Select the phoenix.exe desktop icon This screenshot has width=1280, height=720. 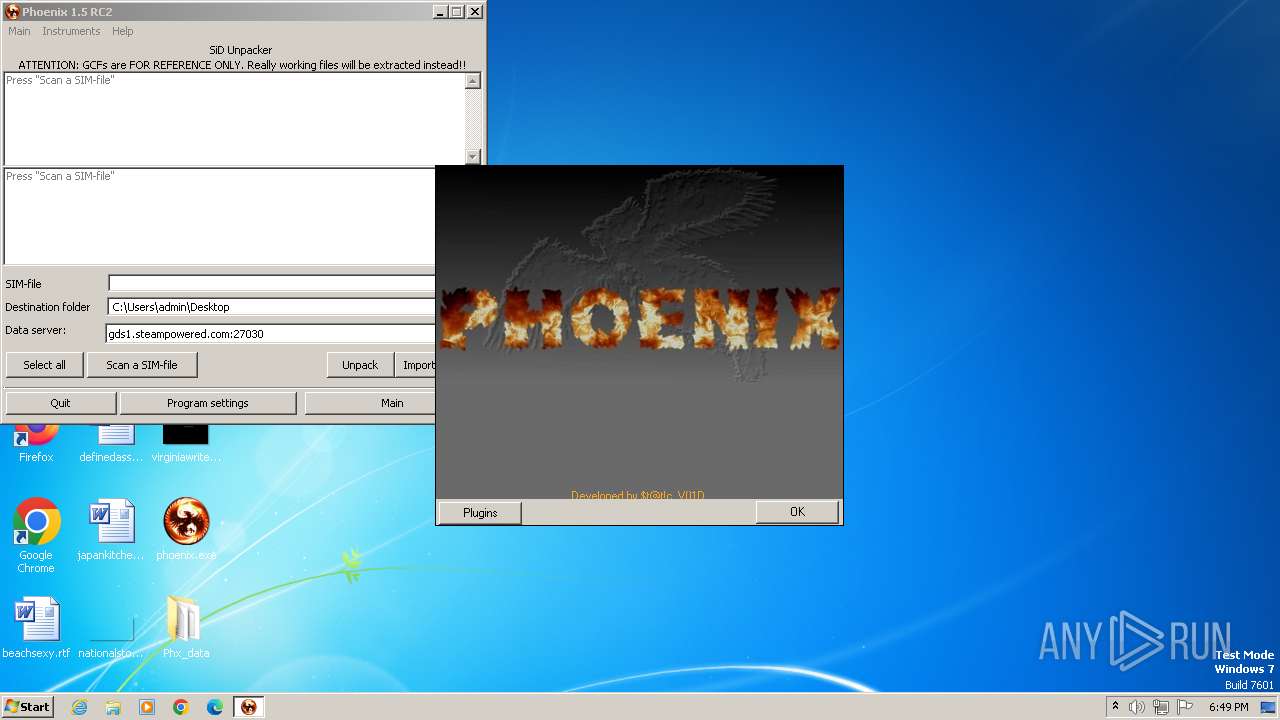pos(186,530)
